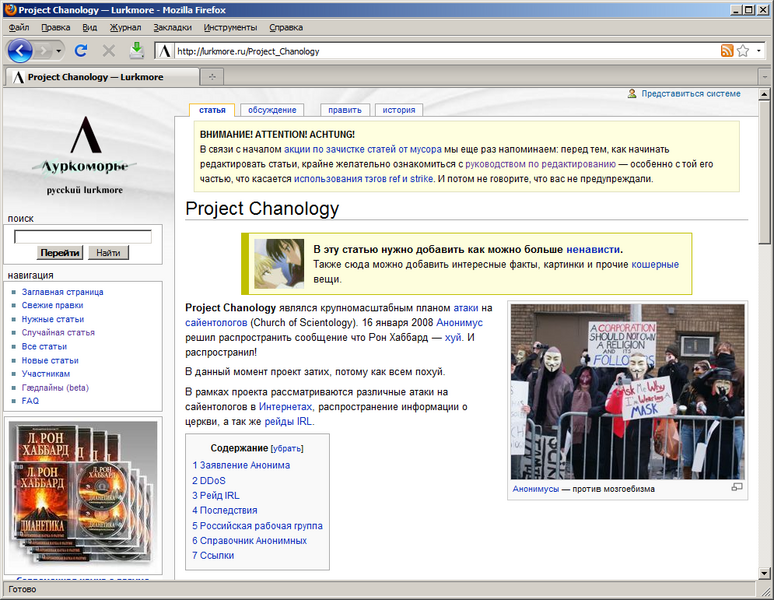This screenshot has height=600, width=774.
Task: Click the Луркоморье logo
Action: click(x=85, y=155)
